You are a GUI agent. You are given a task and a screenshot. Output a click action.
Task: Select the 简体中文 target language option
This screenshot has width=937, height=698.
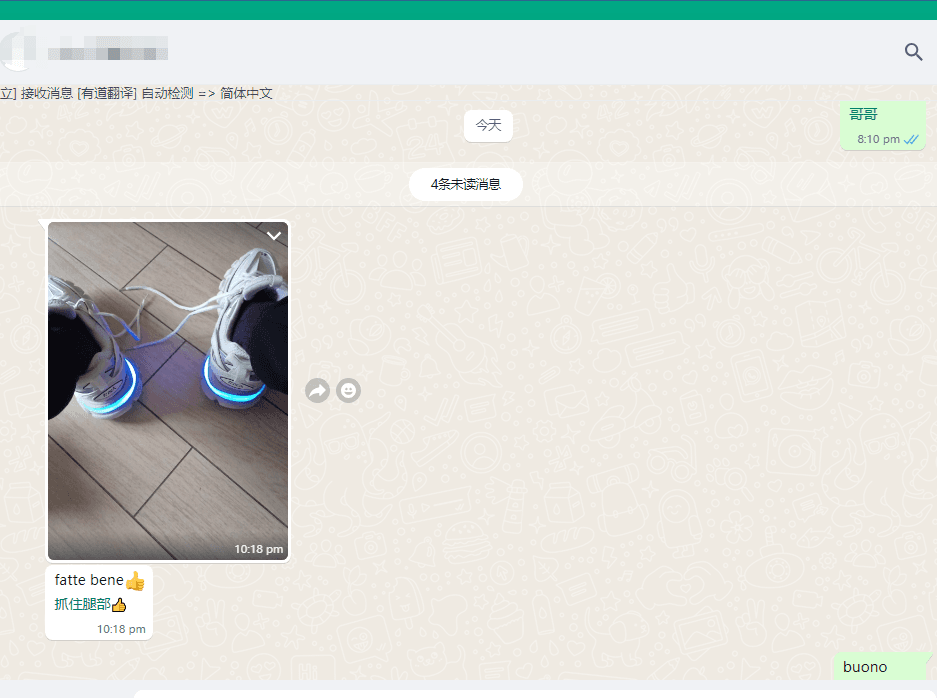pyautogui.click(x=246, y=94)
